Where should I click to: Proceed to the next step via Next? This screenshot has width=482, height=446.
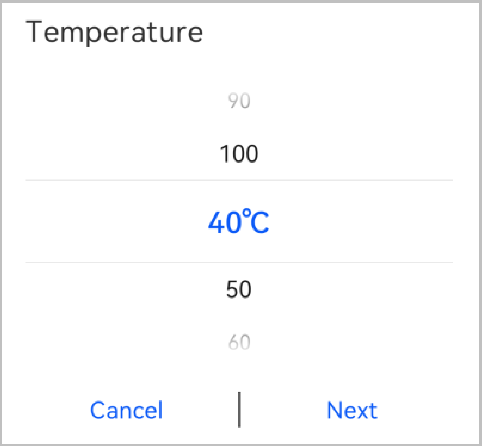[352, 410]
